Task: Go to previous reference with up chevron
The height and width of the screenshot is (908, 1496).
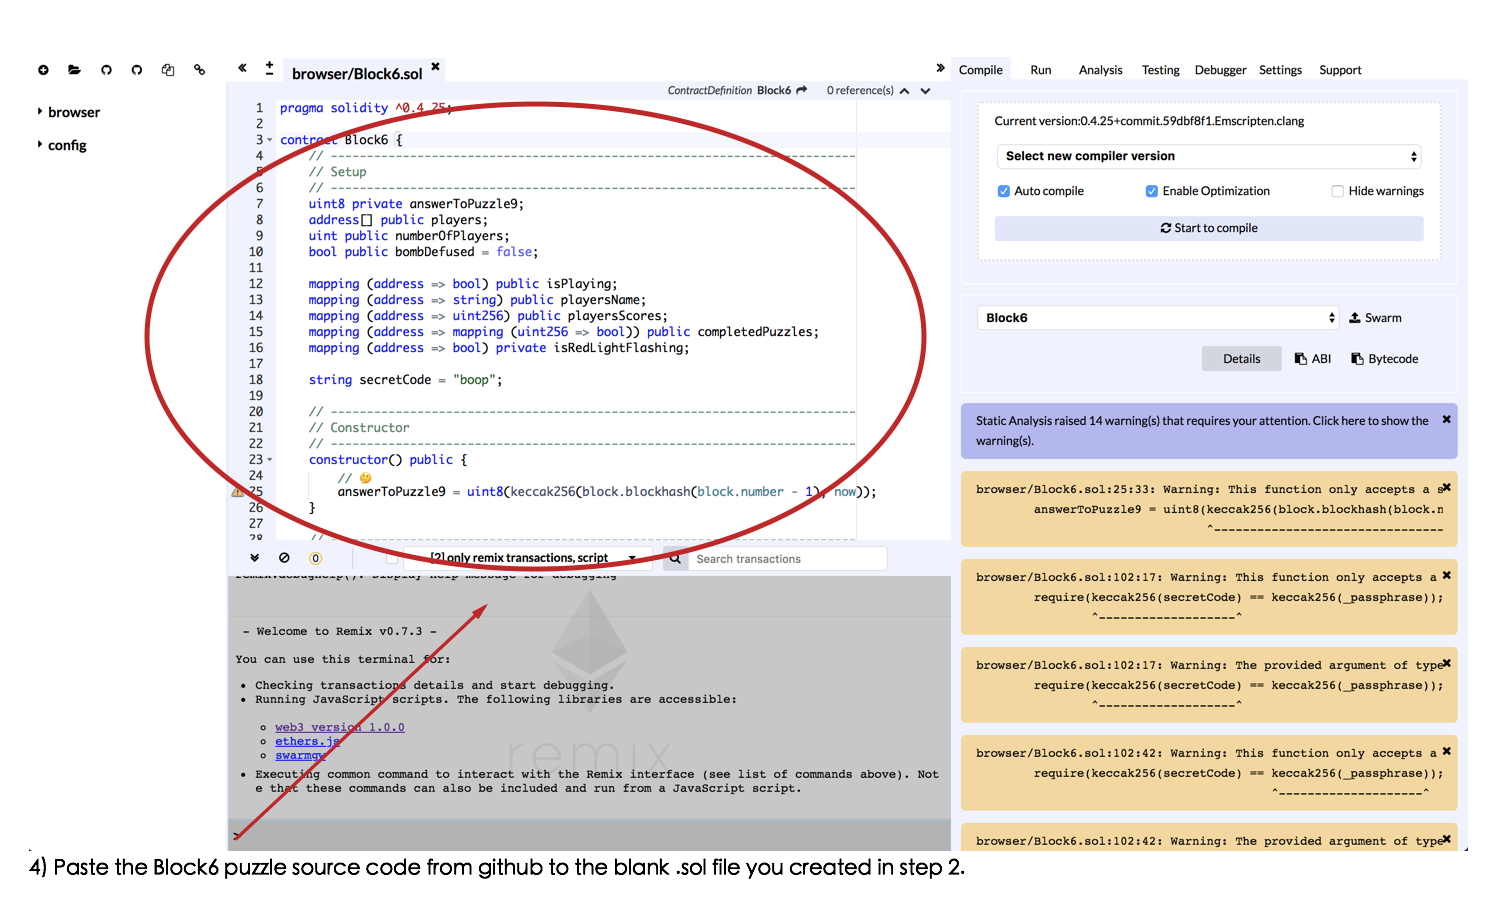Action: [x=904, y=91]
